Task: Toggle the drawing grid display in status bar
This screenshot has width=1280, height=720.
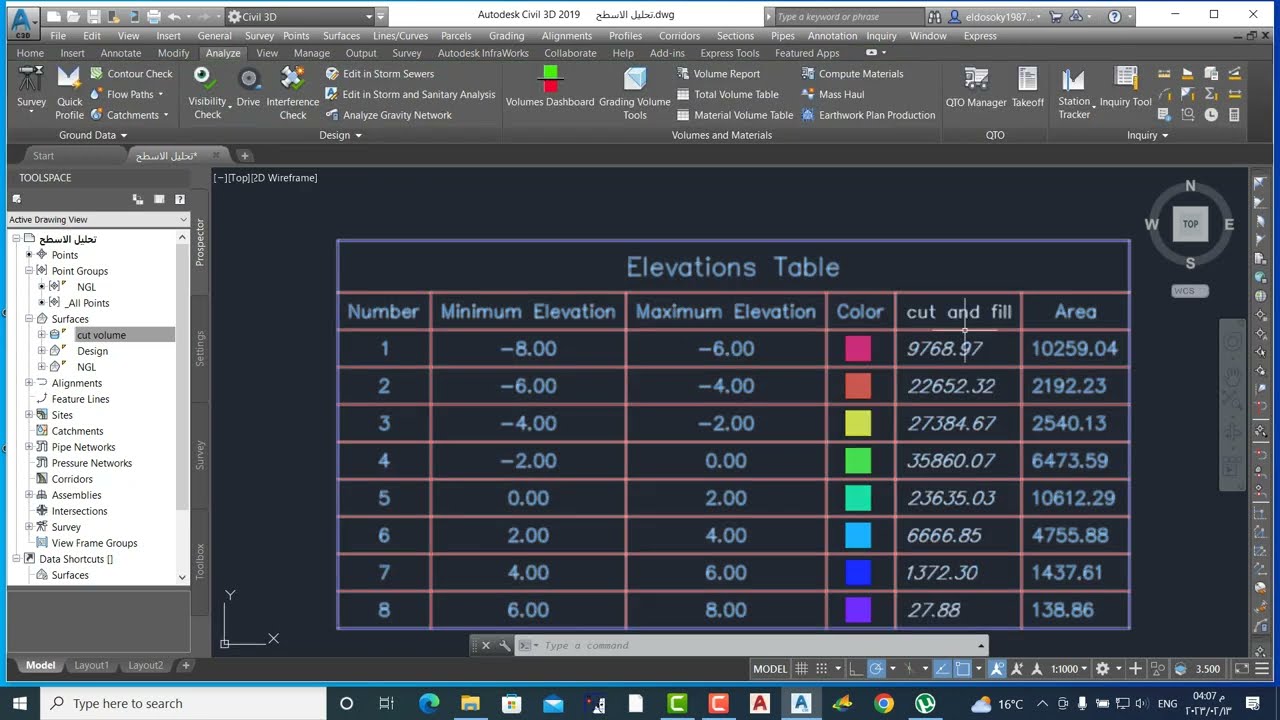Action: click(802, 669)
